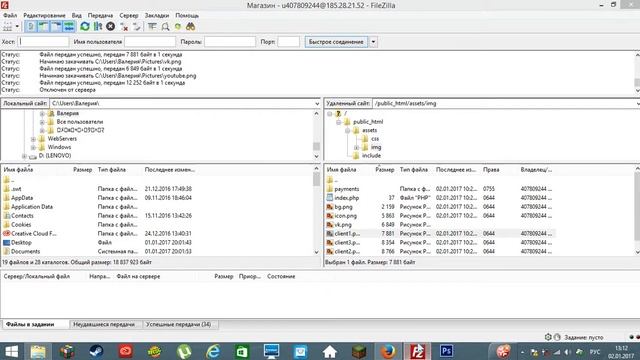The width and height of the screenshot is (640, 360).
Task: Open the Site Manager icon
Action: tap(7, 27)
